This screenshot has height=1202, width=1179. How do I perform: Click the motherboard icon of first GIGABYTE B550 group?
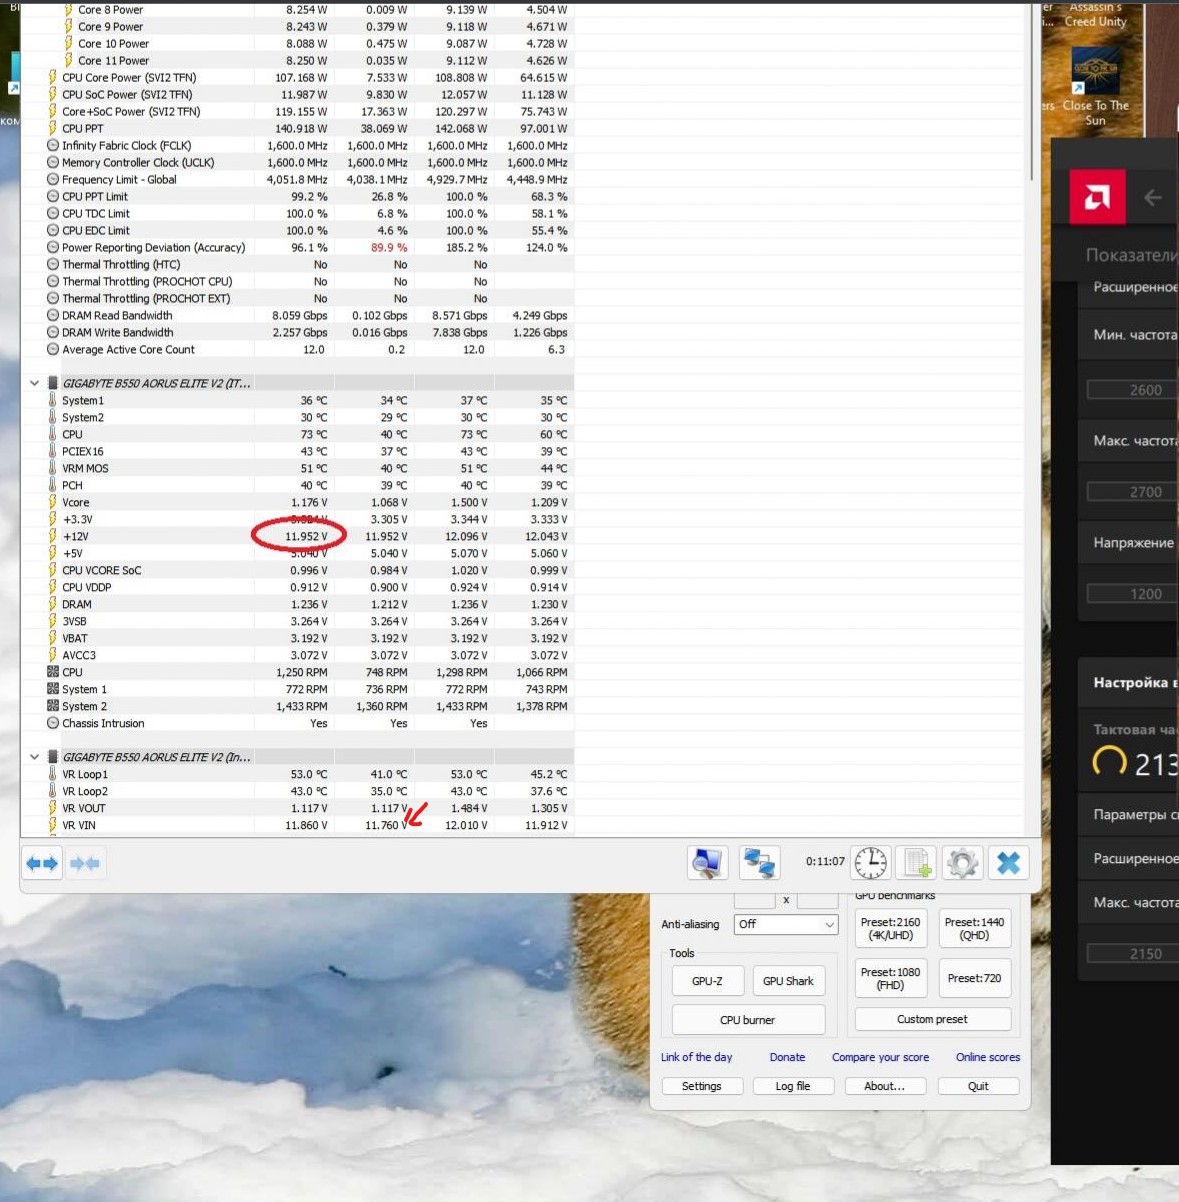pos(53,383)
